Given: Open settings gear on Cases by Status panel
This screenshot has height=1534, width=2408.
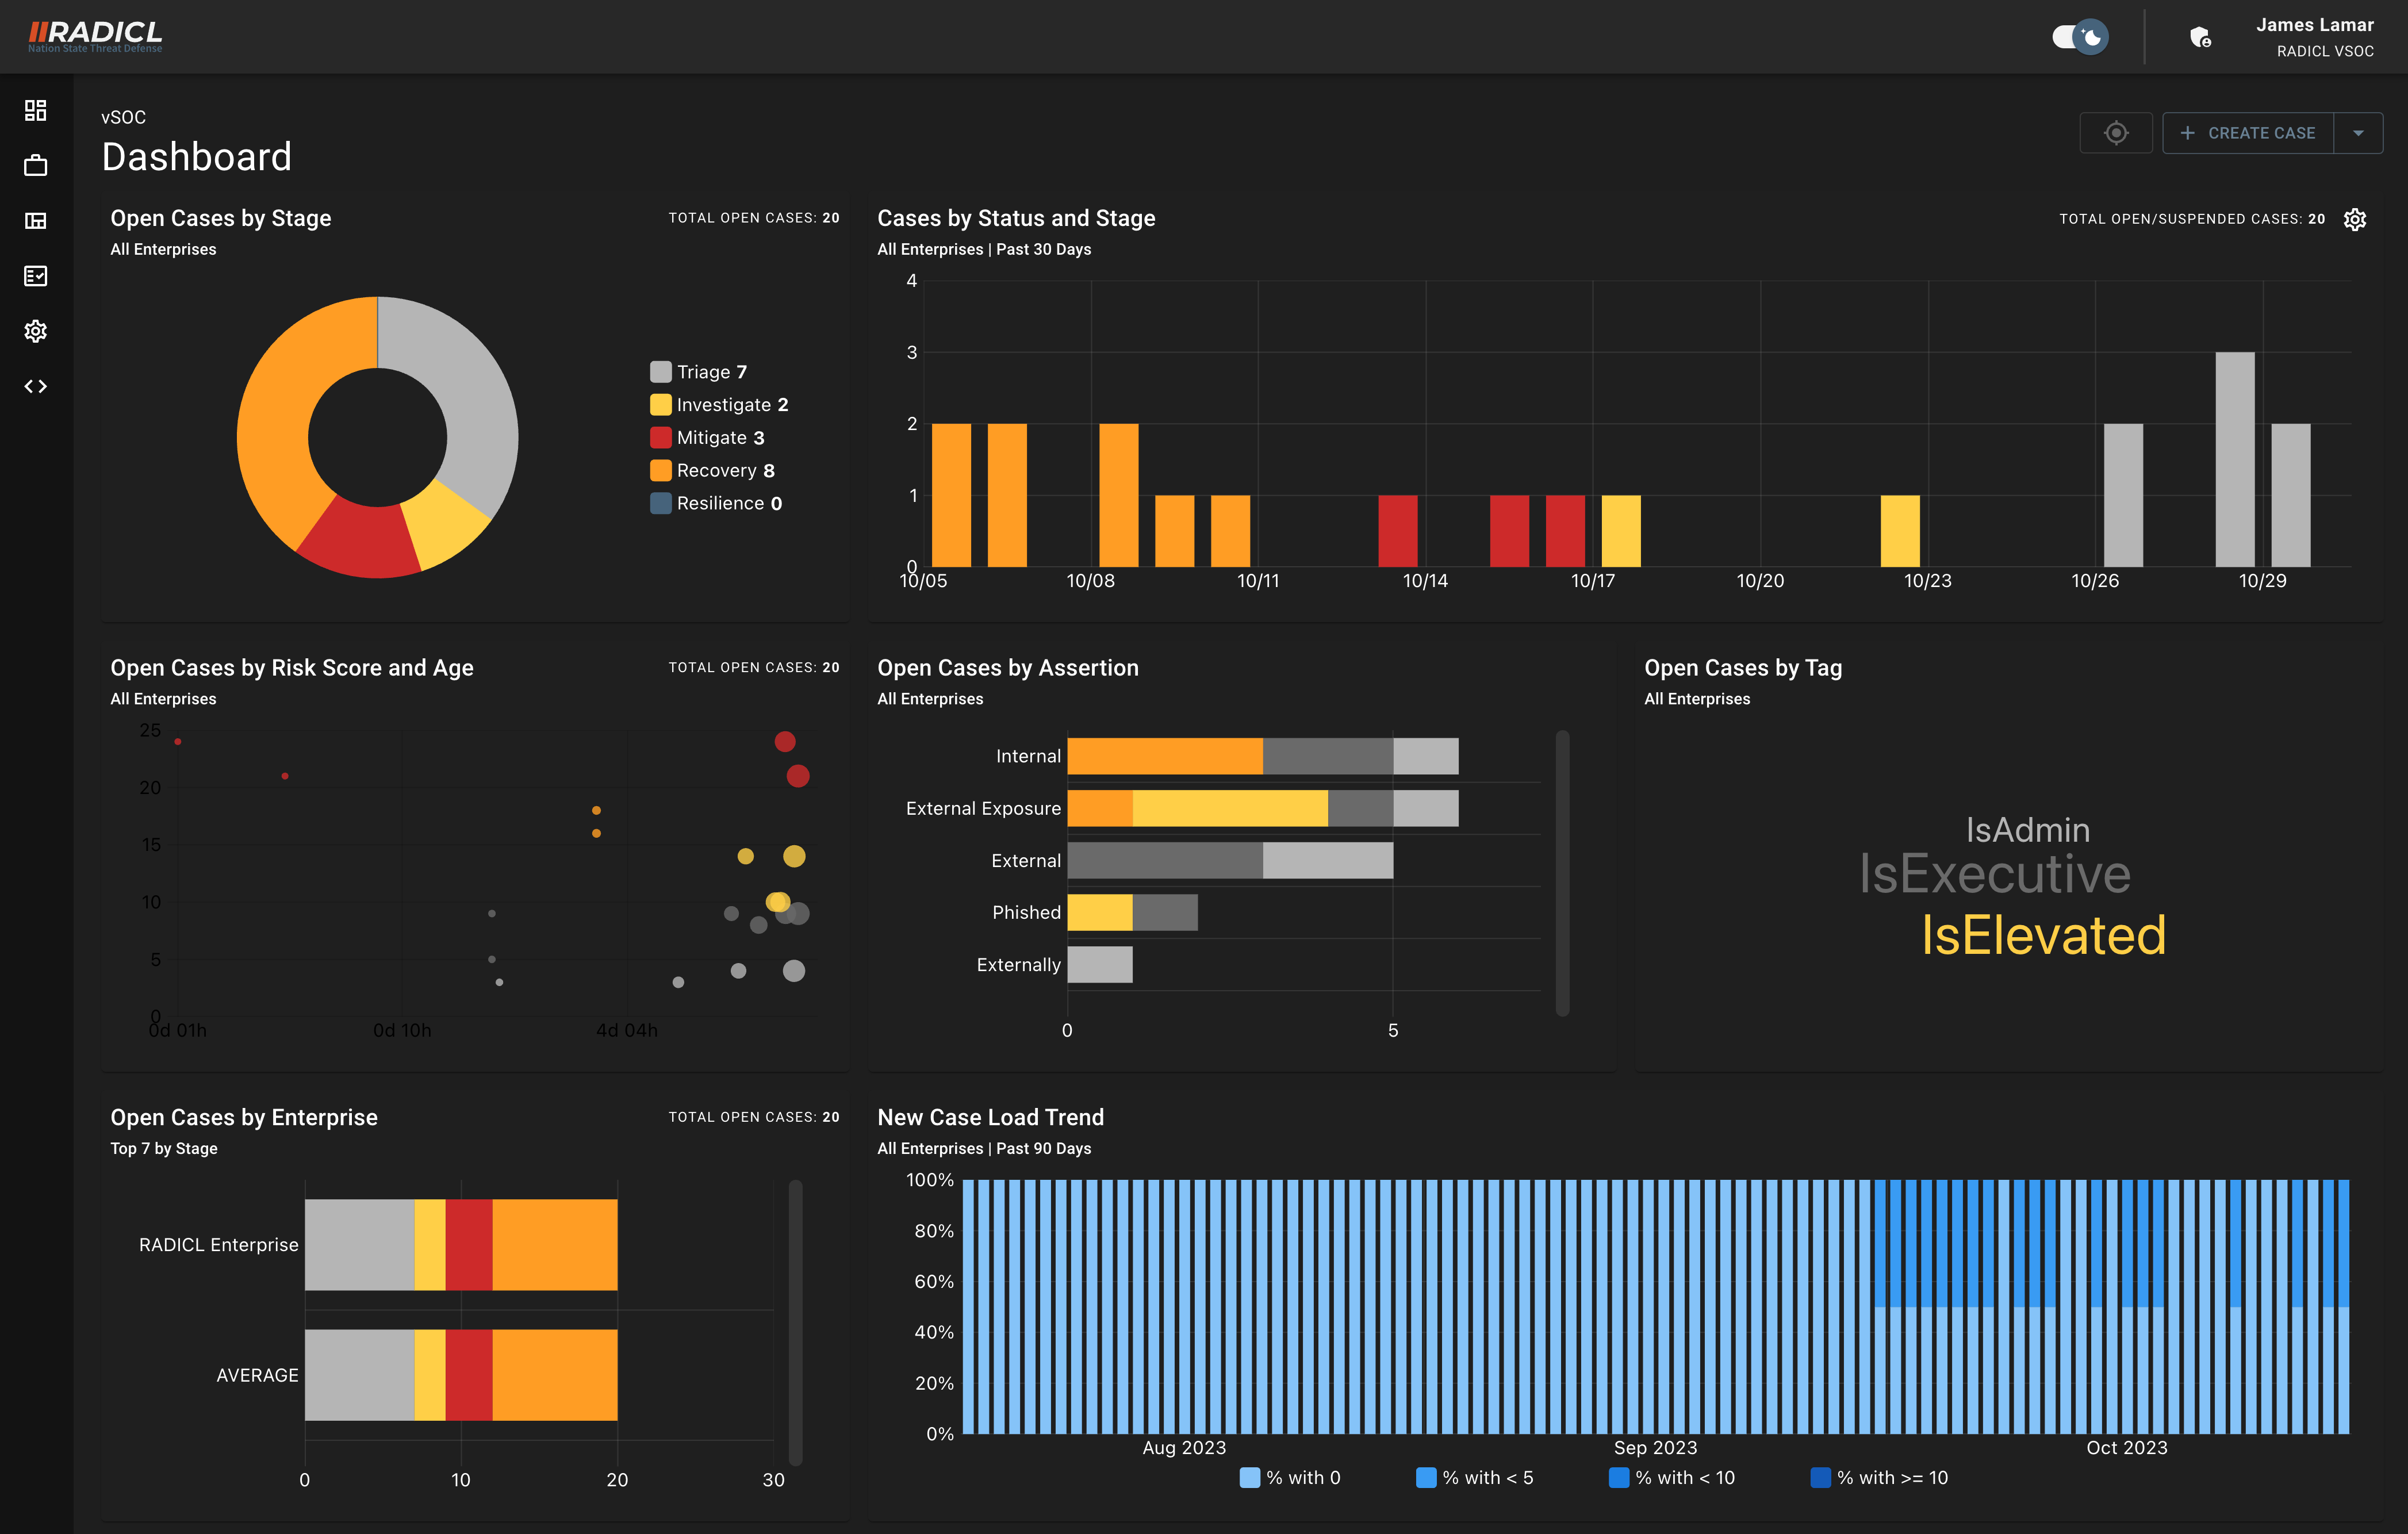Looking at the screenshot, I should click(x=2355, y=219).
